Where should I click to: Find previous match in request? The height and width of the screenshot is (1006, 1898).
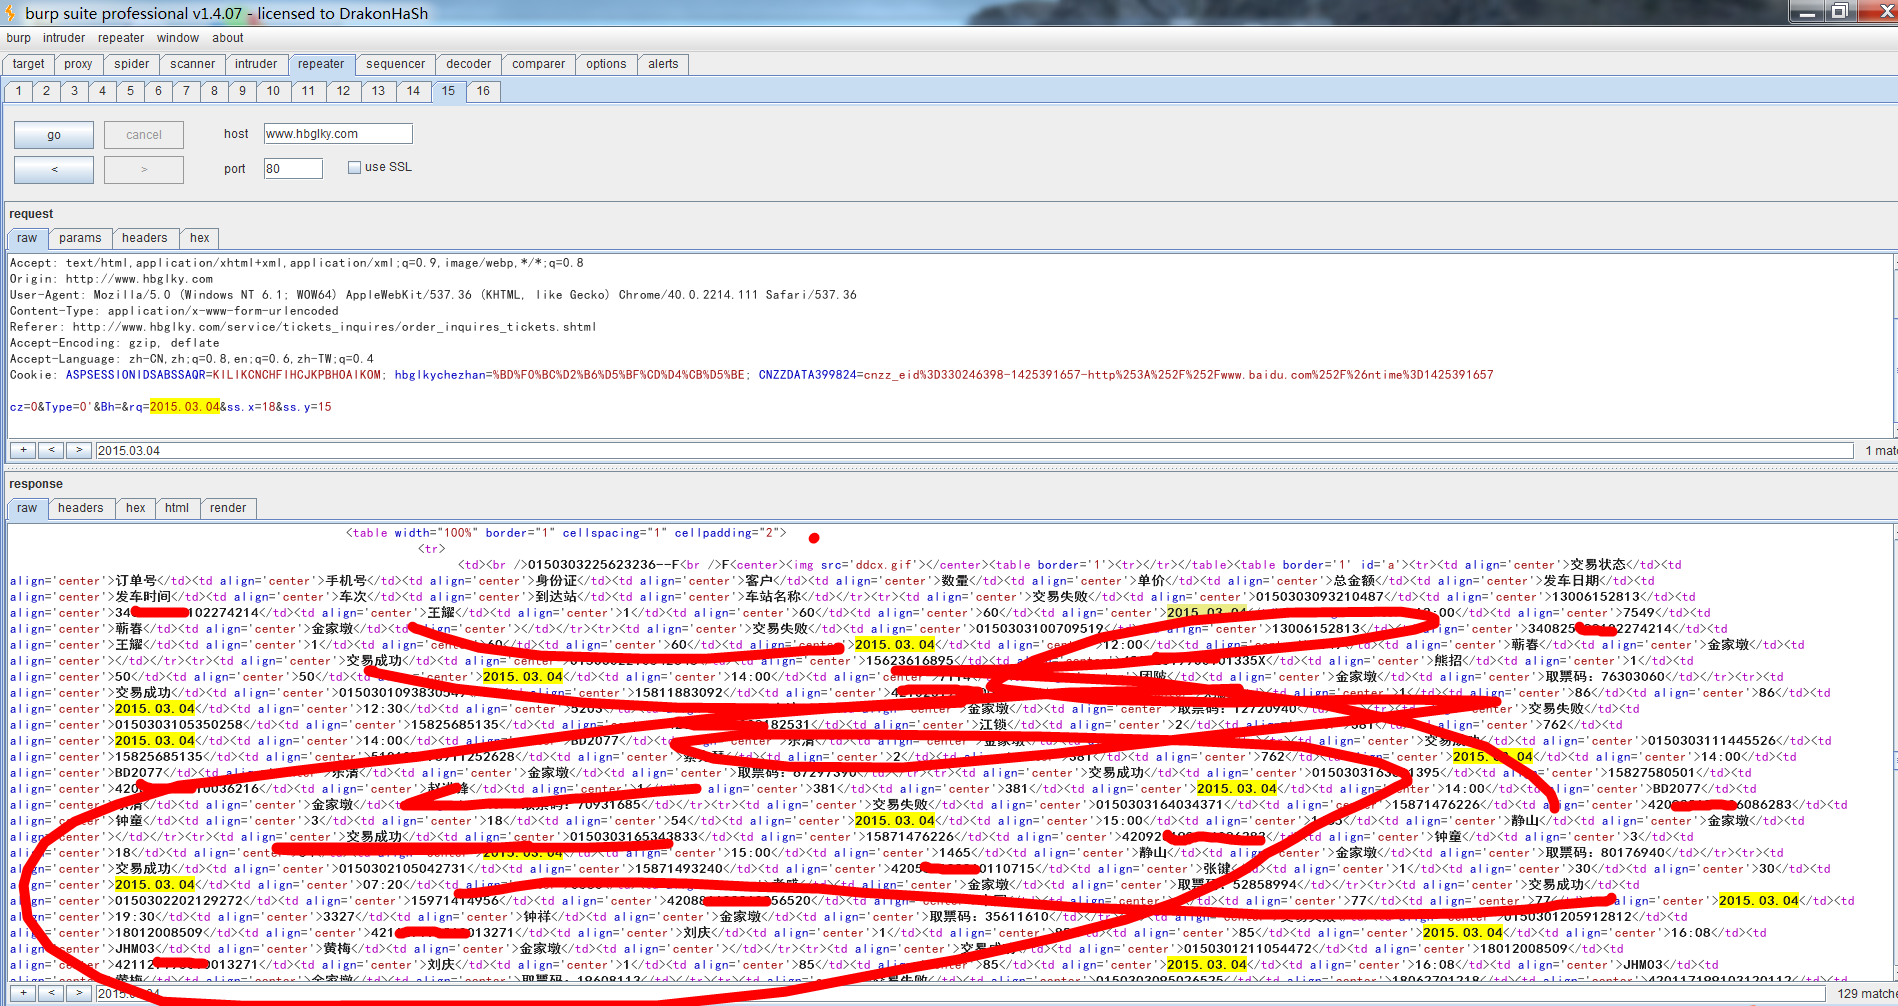(51, 450)
